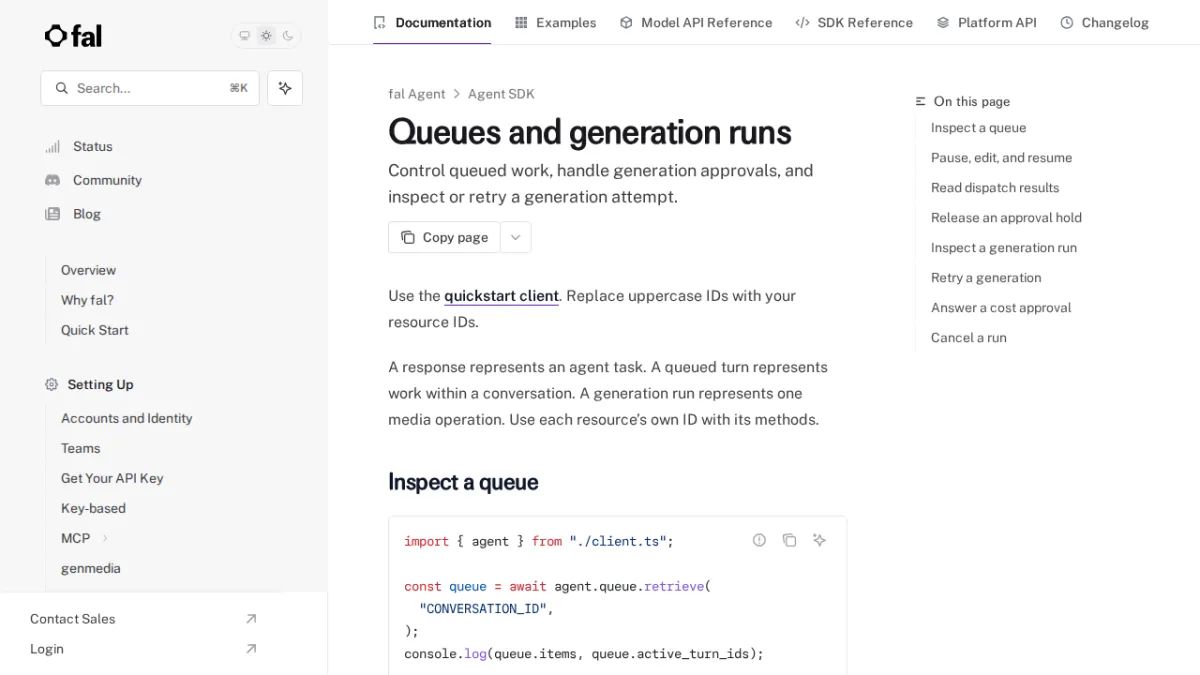The width and height of the screenshot is (1200, 675).
Task: Click the code block Ask AI sparkle
Action: pyautogui.click(x=820, y=540)
